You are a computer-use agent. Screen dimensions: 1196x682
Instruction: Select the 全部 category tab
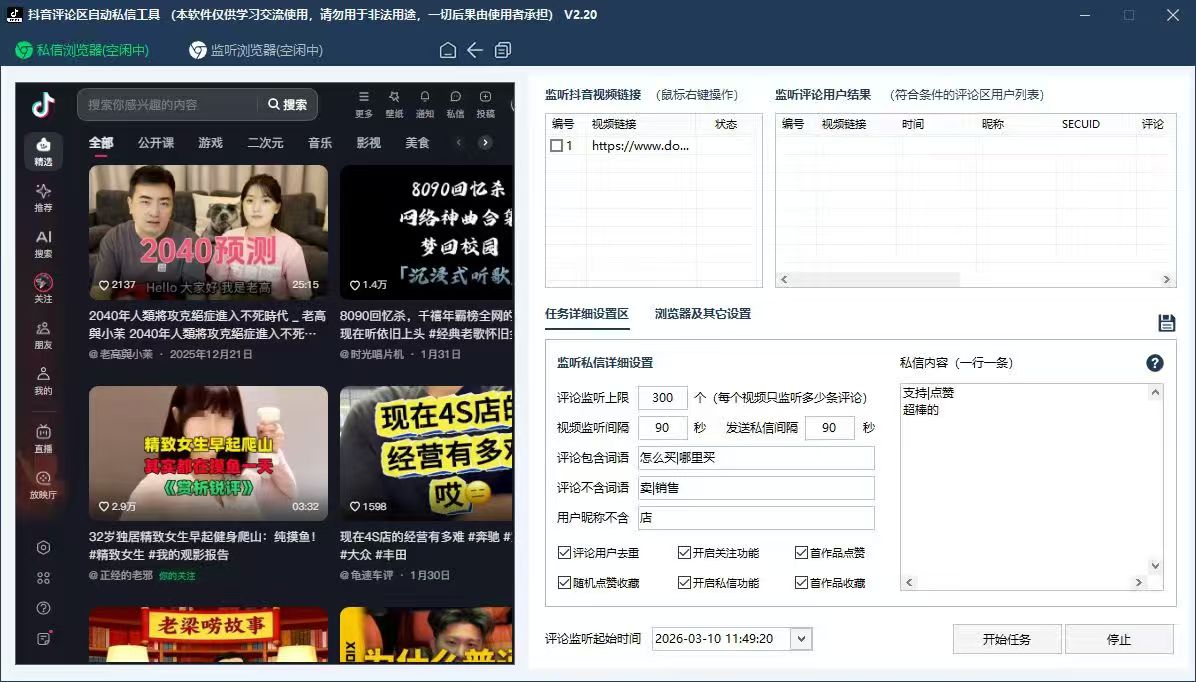pyautogui.click(x=101, y=143)
